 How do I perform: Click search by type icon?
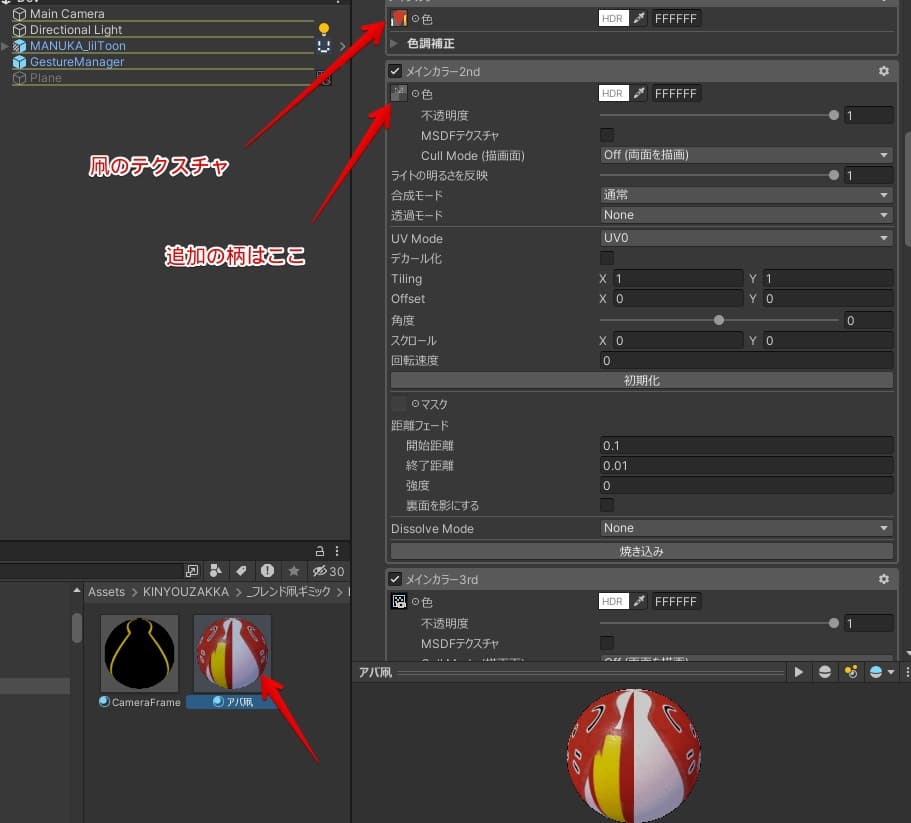pyautogui.click(x=216, y=571)
